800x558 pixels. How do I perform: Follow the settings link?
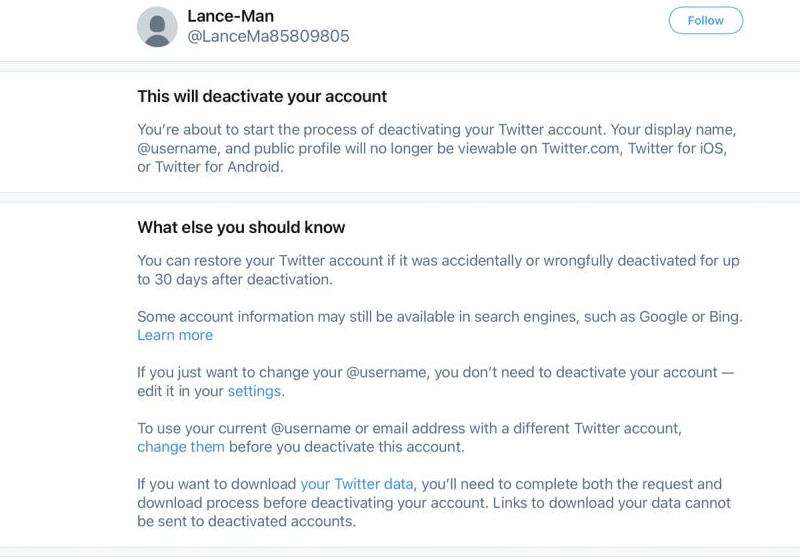pyautogui.click(x=255, y=391)
